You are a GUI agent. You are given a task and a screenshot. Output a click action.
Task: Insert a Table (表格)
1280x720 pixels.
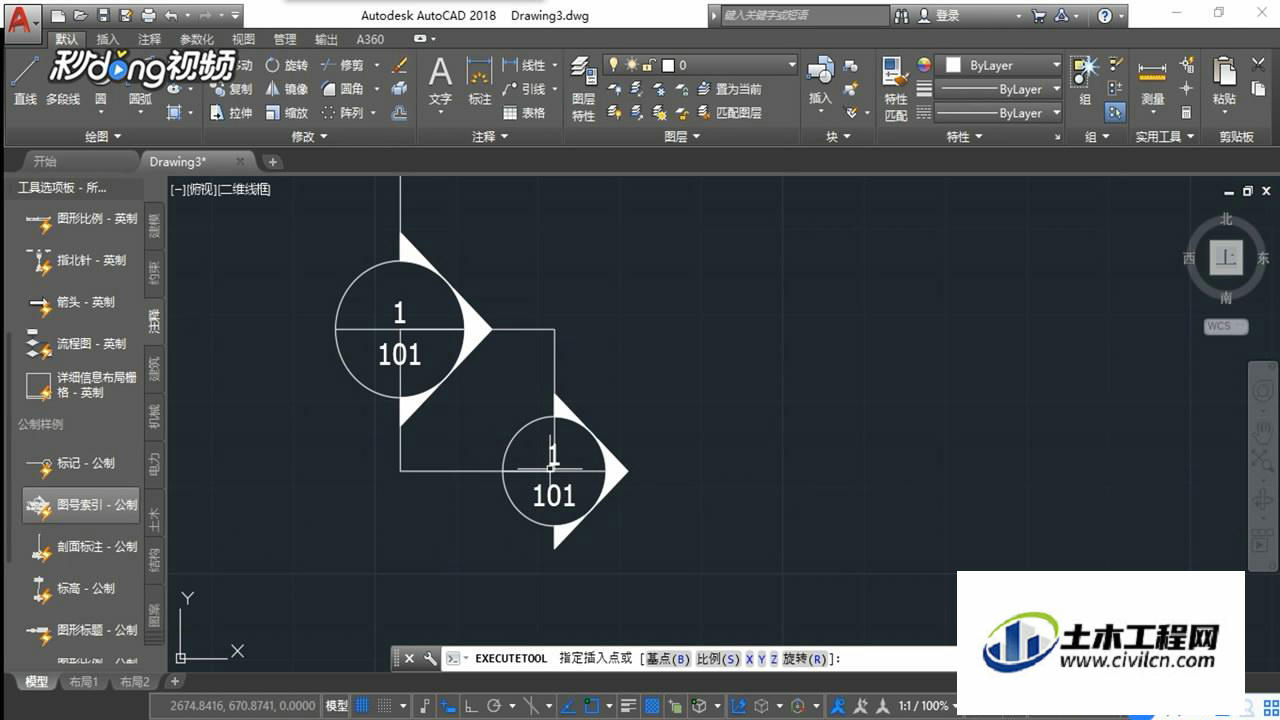[x=524, y=113]
